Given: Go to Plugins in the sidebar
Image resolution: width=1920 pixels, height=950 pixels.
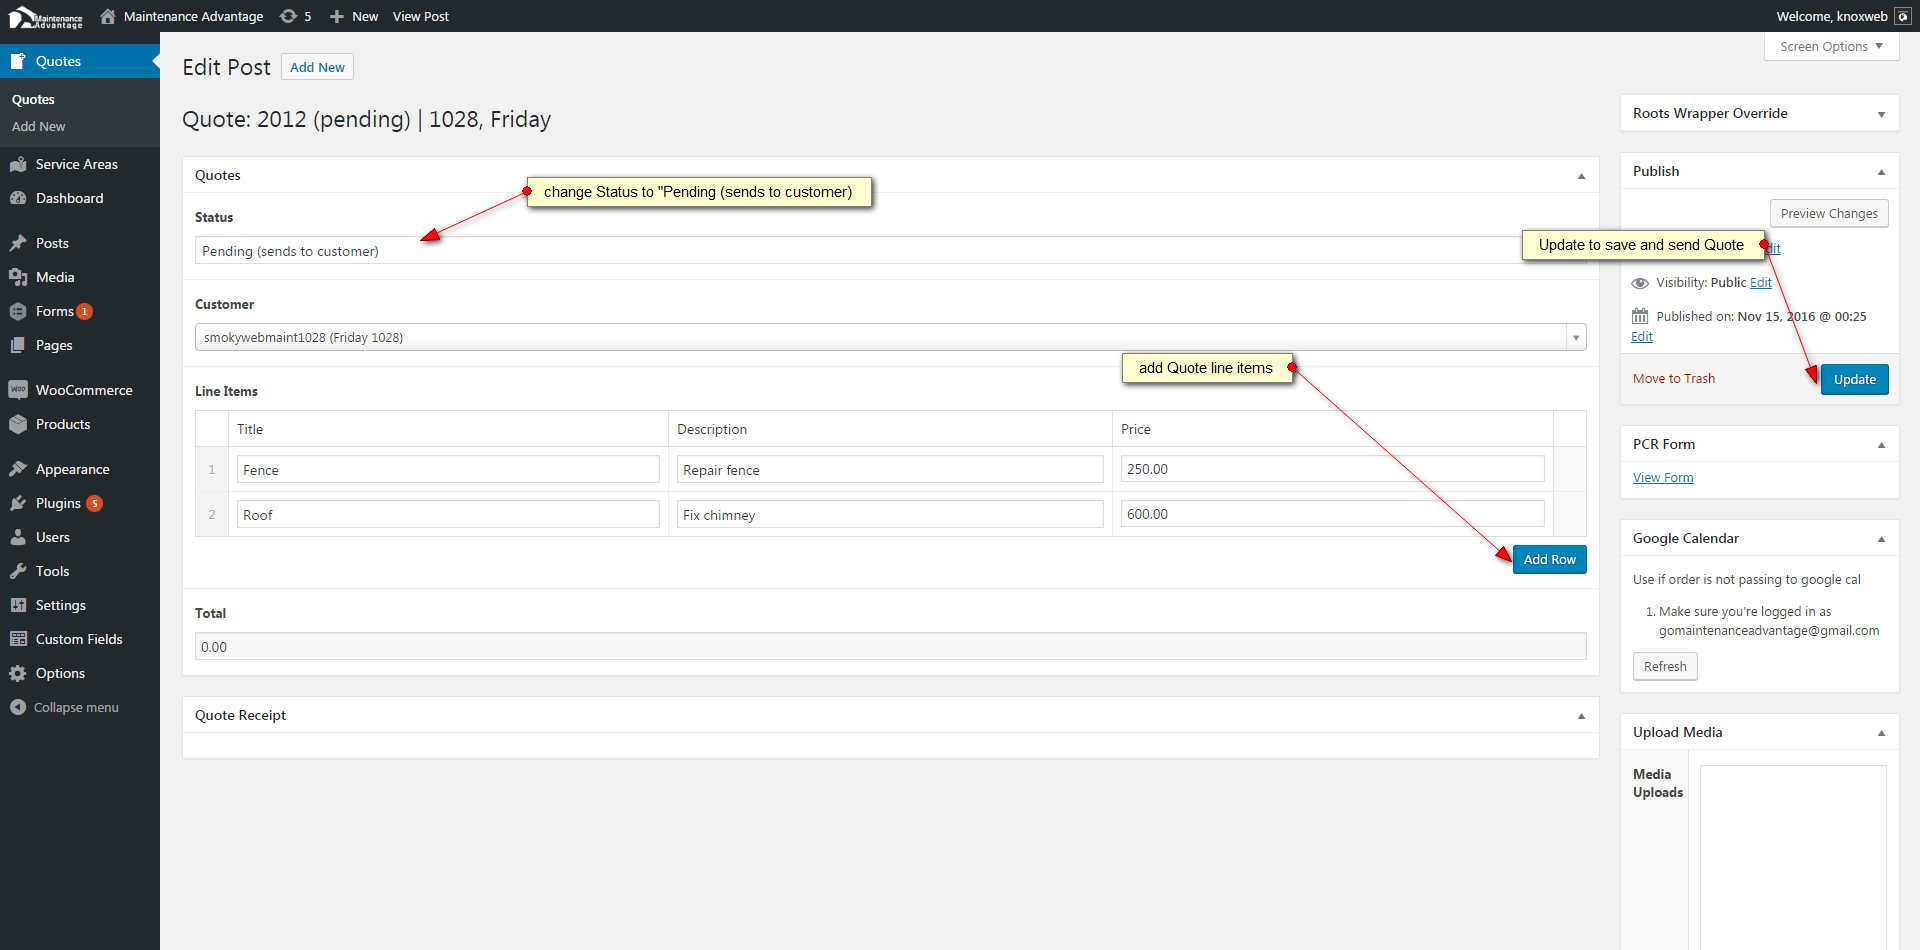Looking at the screenshot, I should coord(58,503).
